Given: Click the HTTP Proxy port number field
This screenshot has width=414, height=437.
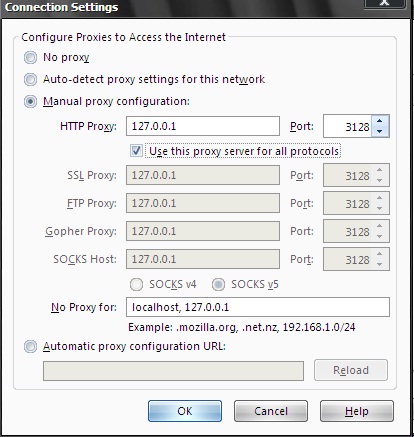Looking at the screenshot, I should (x=348, y=126).
